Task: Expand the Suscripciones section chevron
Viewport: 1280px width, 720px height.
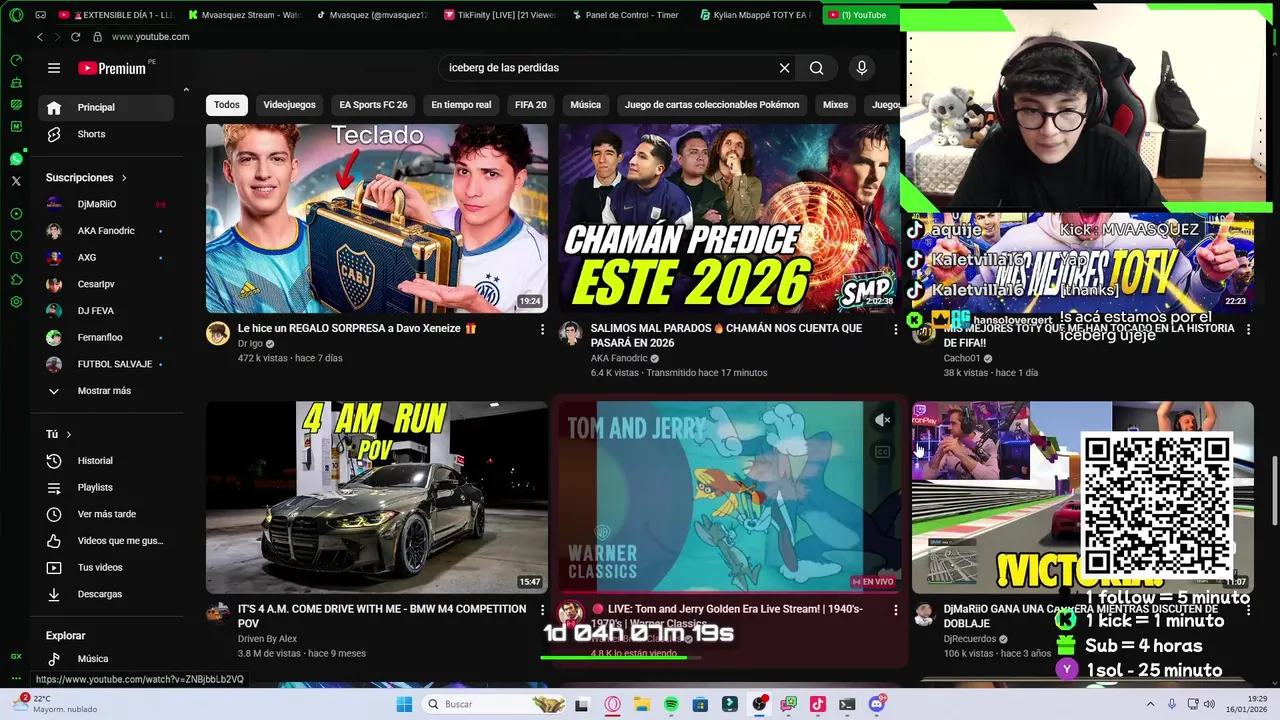Action: tap(124, 178)
